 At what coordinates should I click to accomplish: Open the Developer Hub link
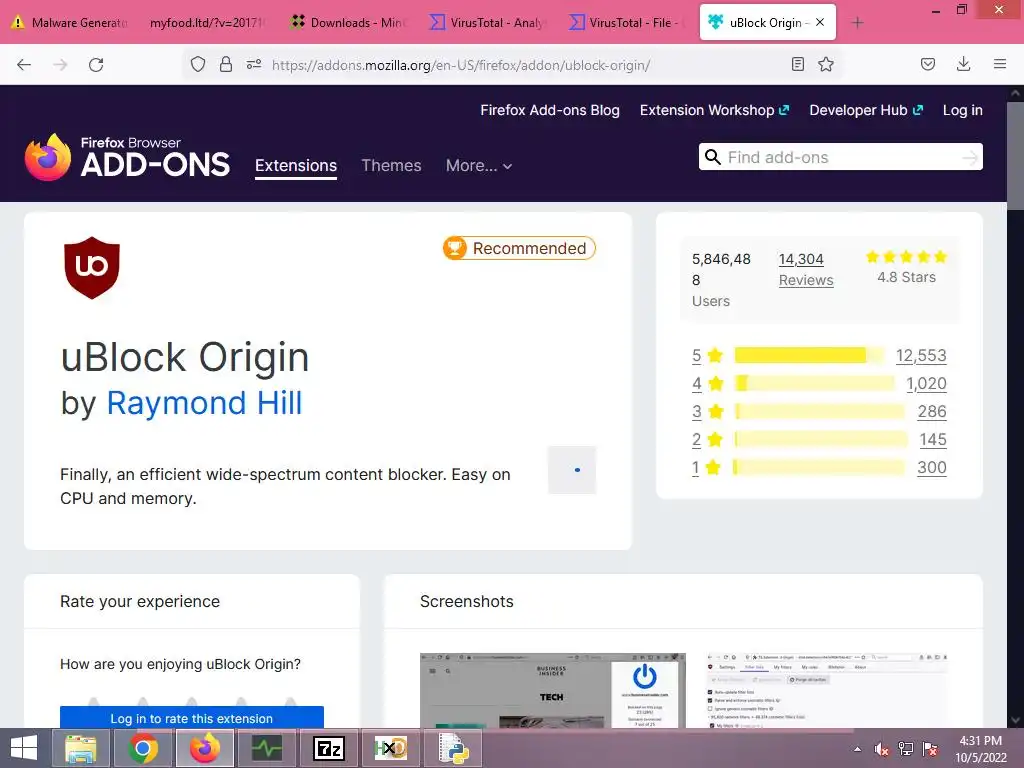866,110
